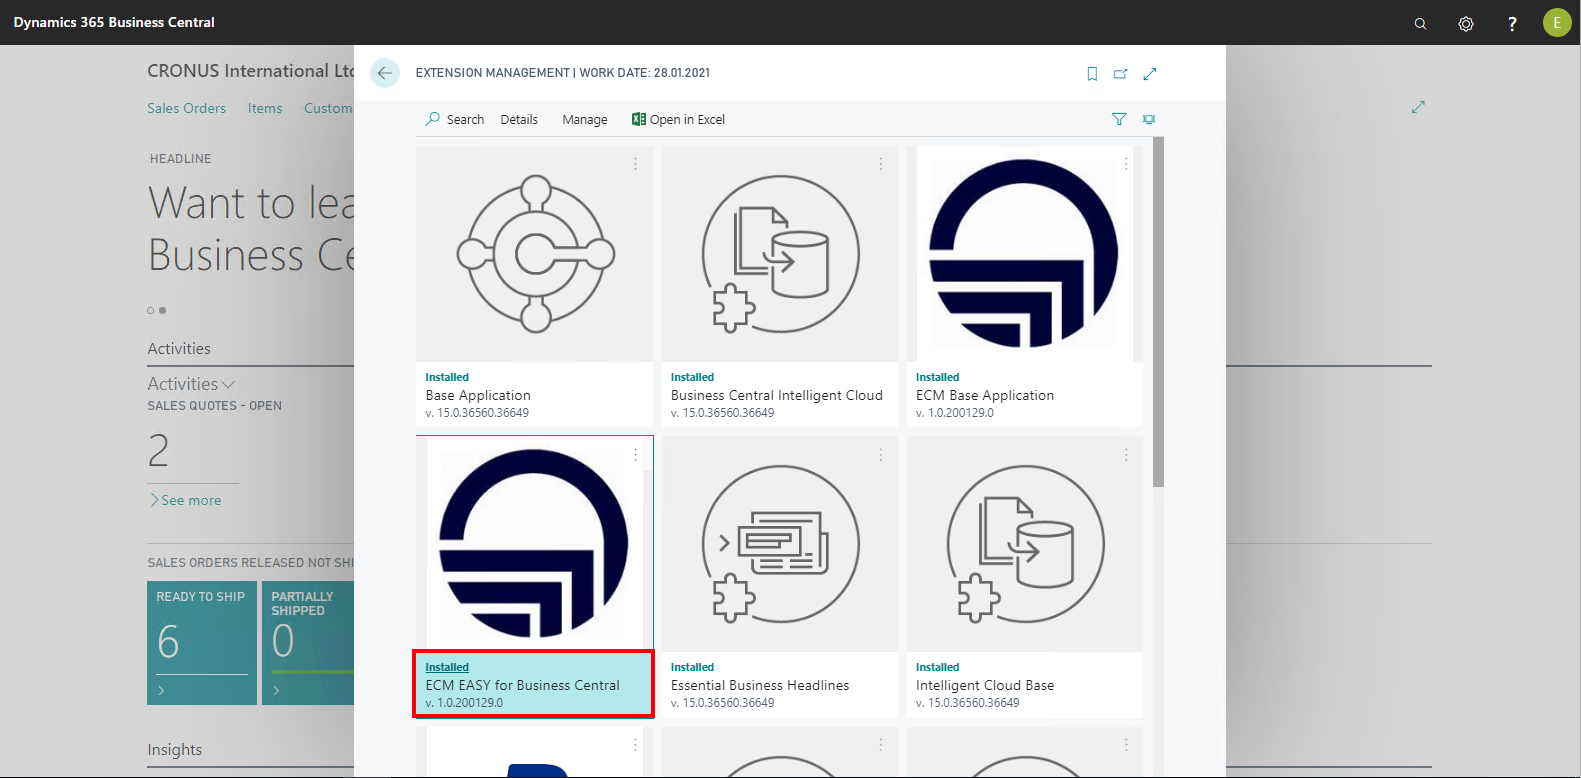
Task: Select the ECM EASY for Business Central logo
Action: (x=535, y=544)
